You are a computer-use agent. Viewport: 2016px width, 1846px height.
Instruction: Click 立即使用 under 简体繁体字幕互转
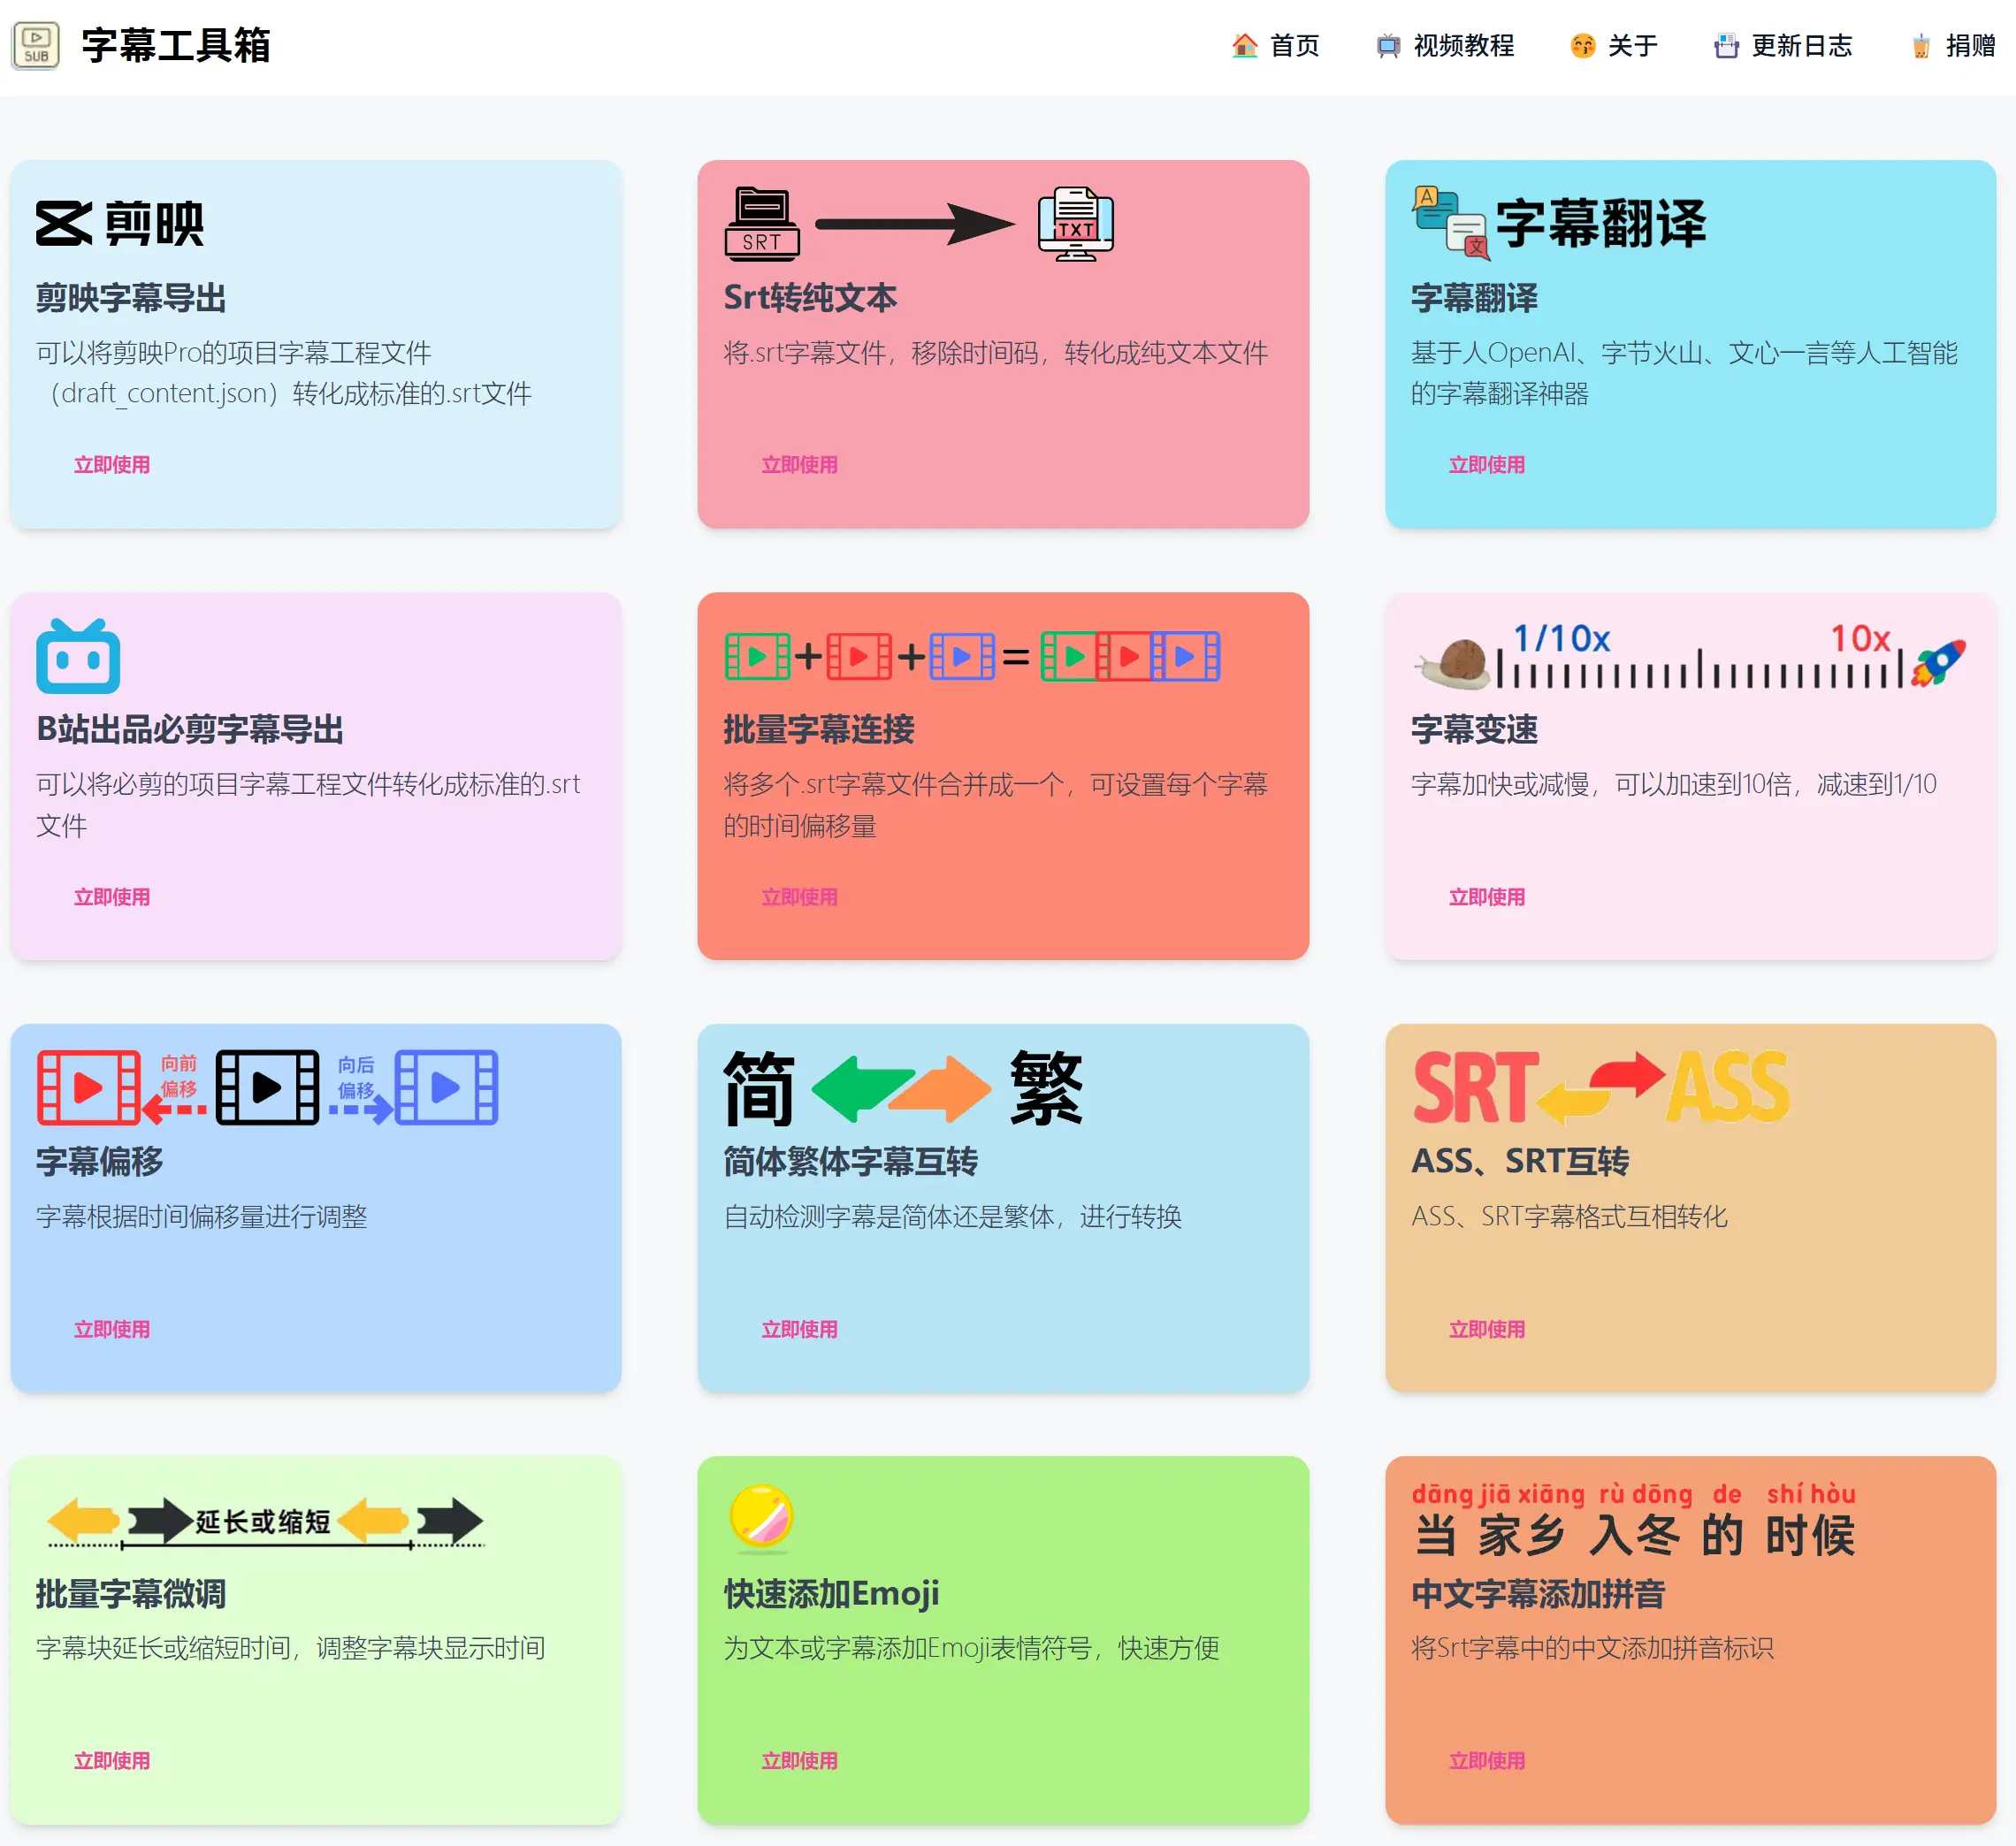tap(800, 1329)
